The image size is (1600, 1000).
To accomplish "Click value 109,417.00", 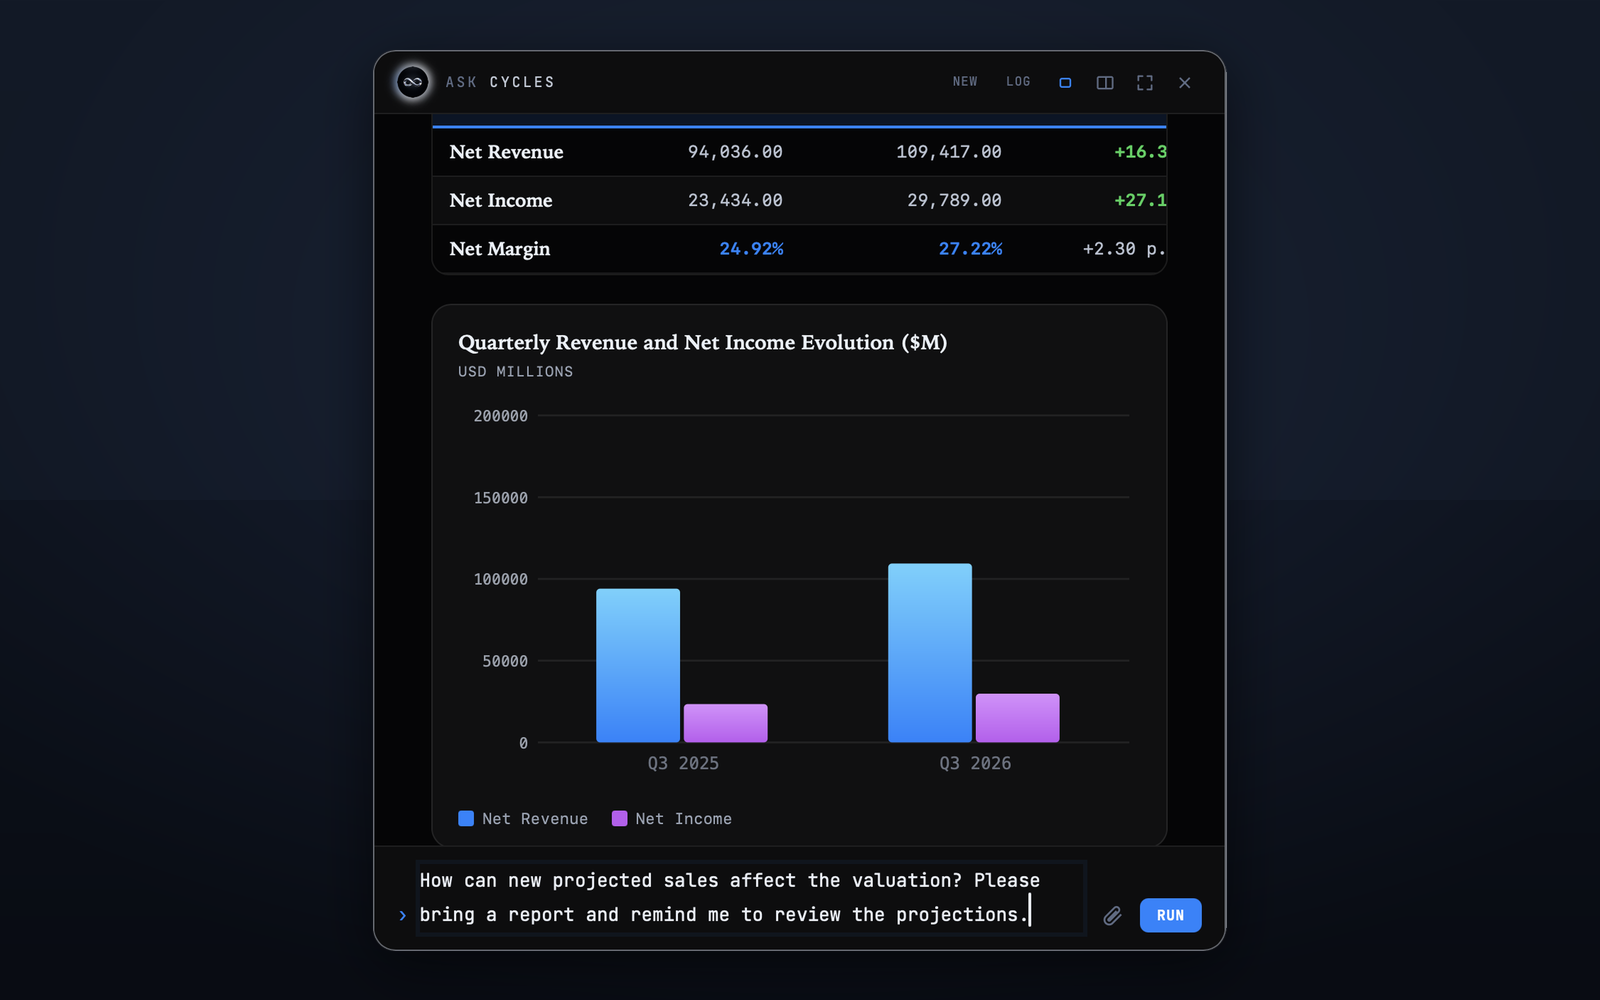I will point(949,152).
